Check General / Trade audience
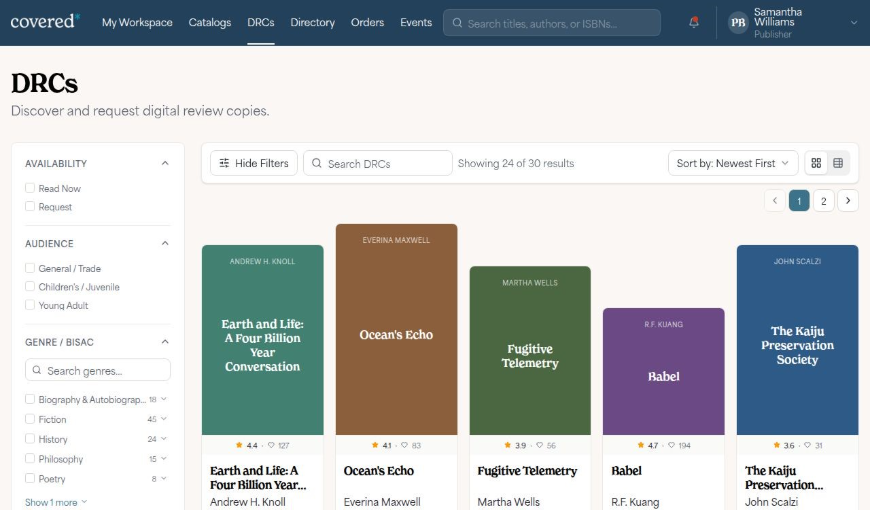Image resolution: width=870 pixels, height=510 pixels. coord(30,268)
